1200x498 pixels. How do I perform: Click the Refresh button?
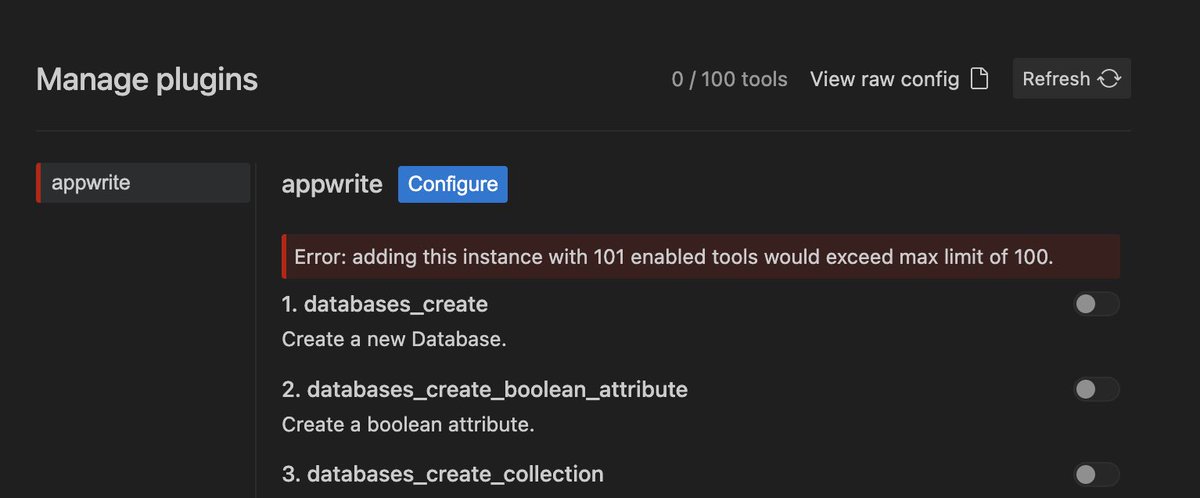click(1071, 79)
